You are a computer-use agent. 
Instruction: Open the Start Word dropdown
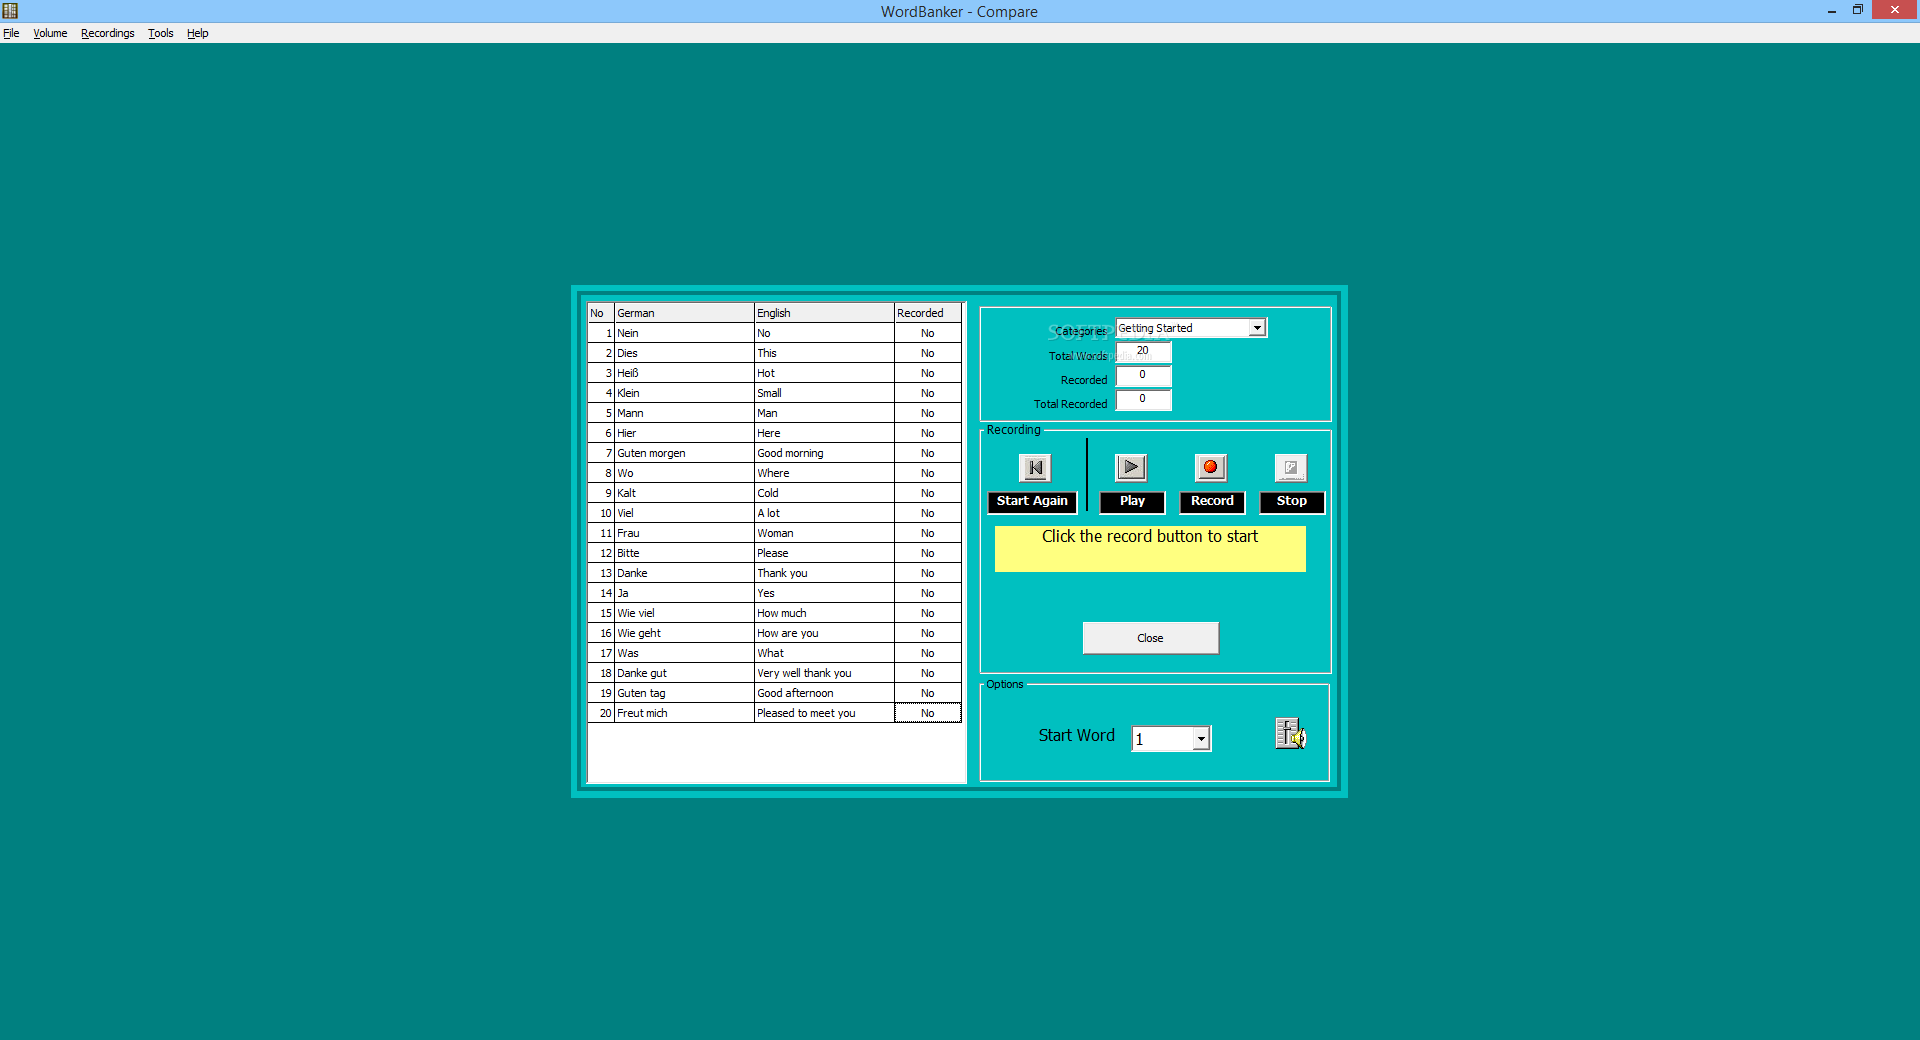1201,739
